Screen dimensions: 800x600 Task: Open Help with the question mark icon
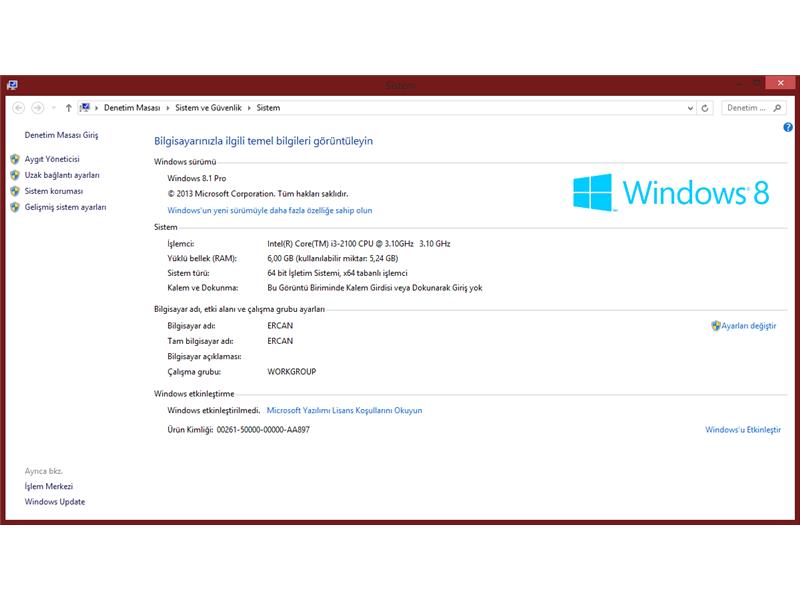[788, 127]
